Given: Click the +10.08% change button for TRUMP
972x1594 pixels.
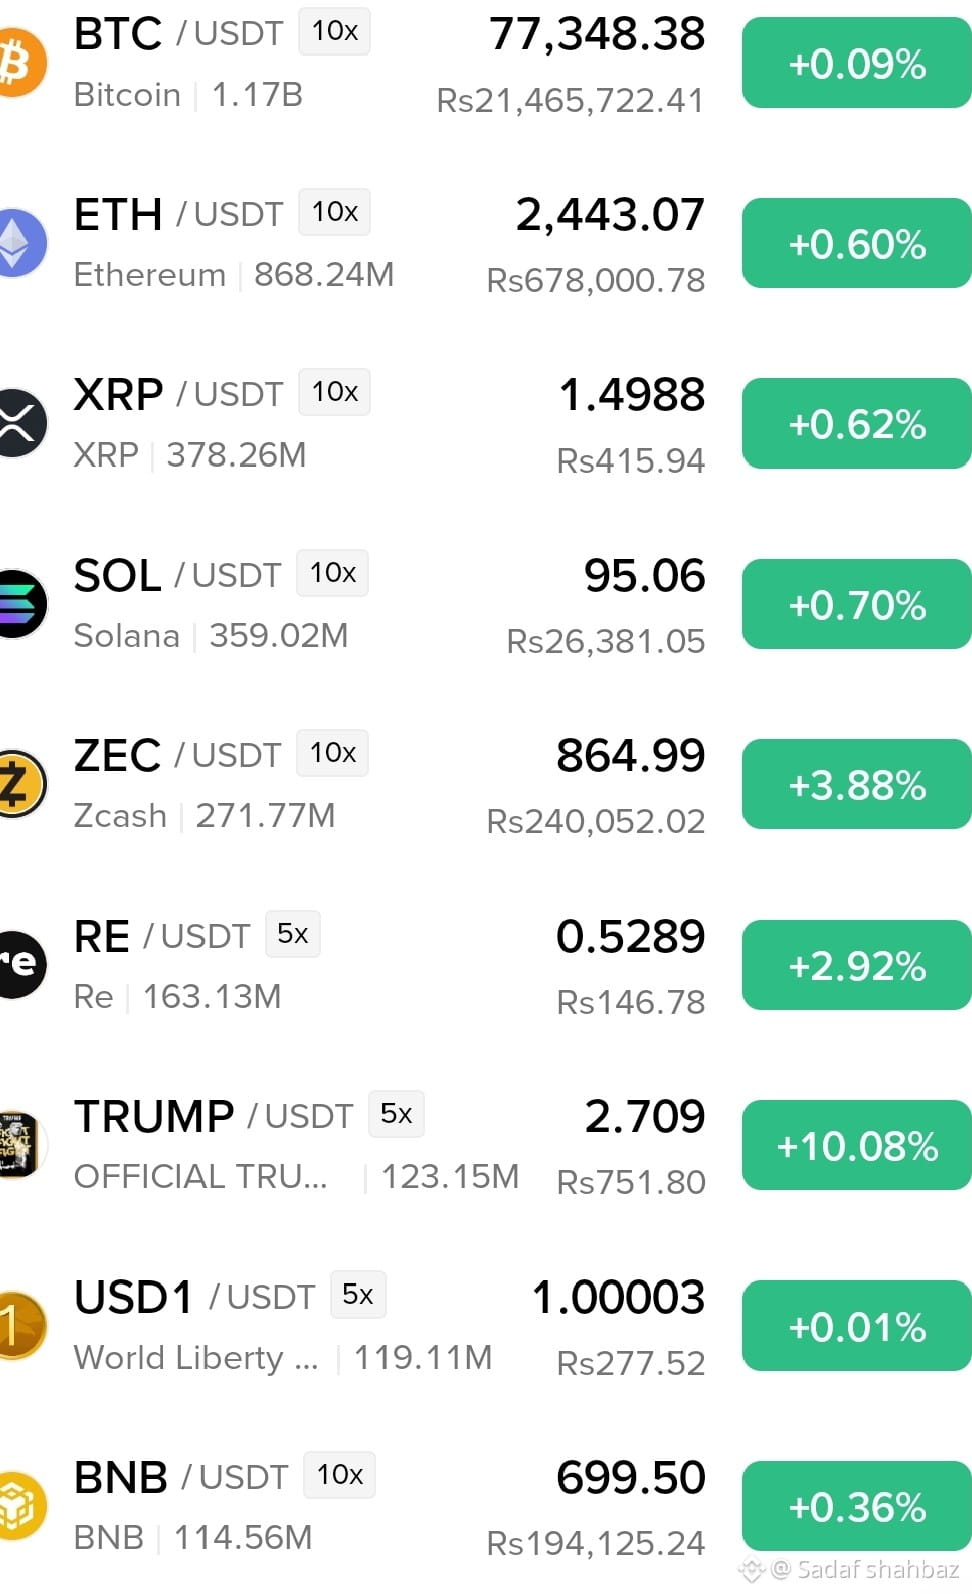Looking at the screenshot, I should (856, 1145).
